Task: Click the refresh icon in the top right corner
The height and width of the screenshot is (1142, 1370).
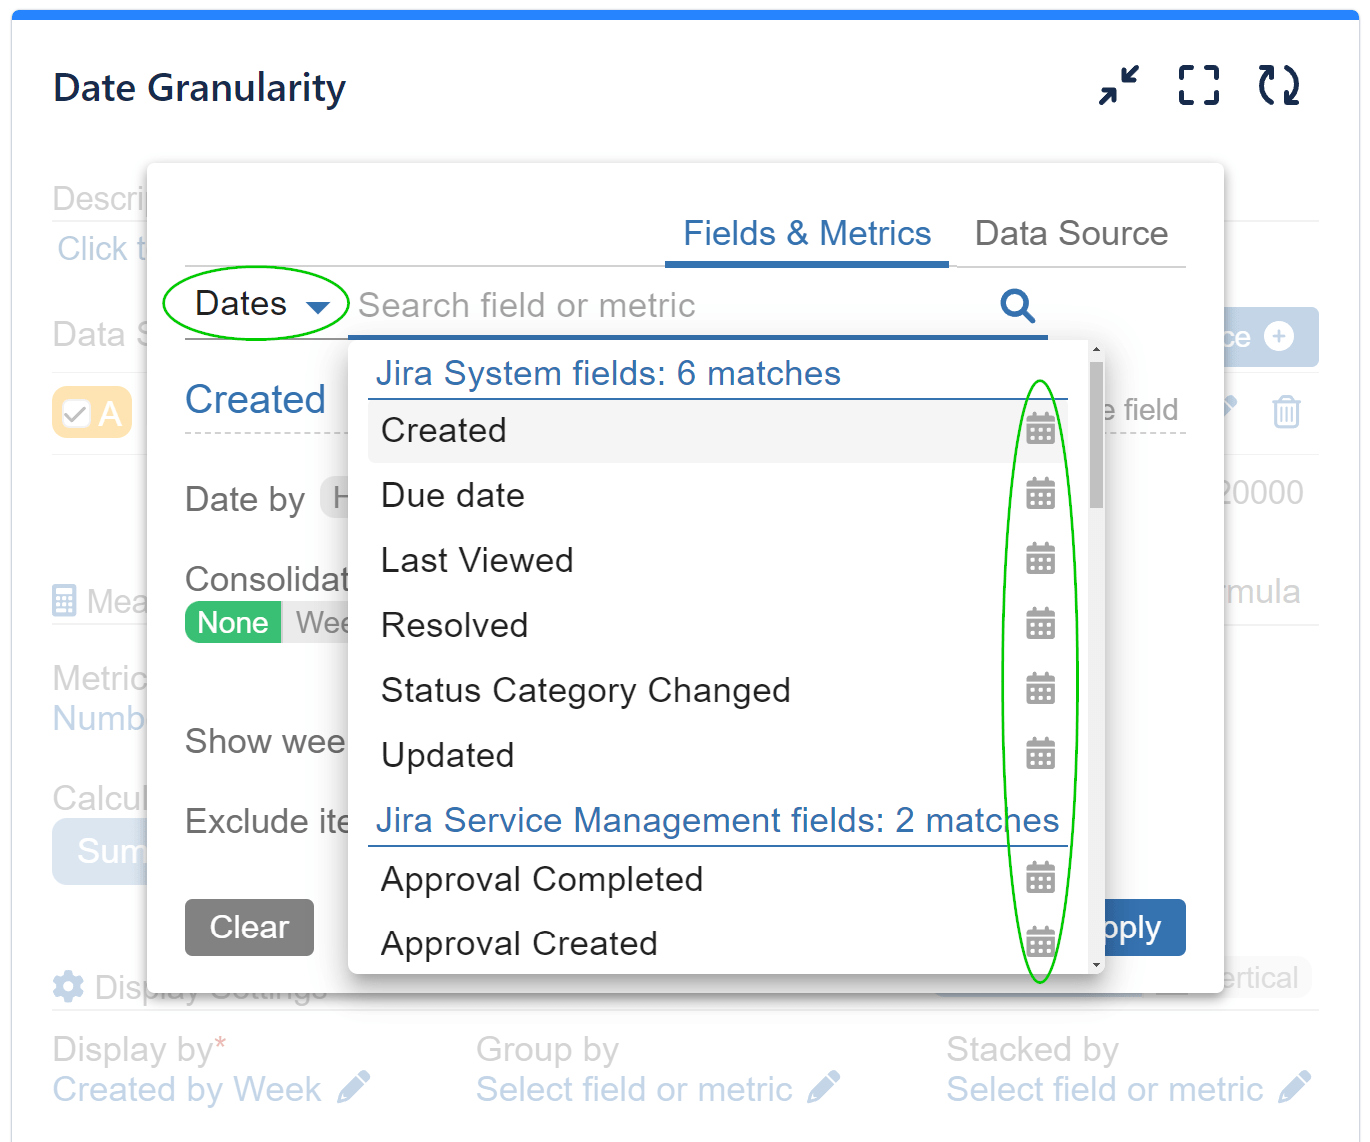Action: pyautogui.click(x=1278, y=86)
